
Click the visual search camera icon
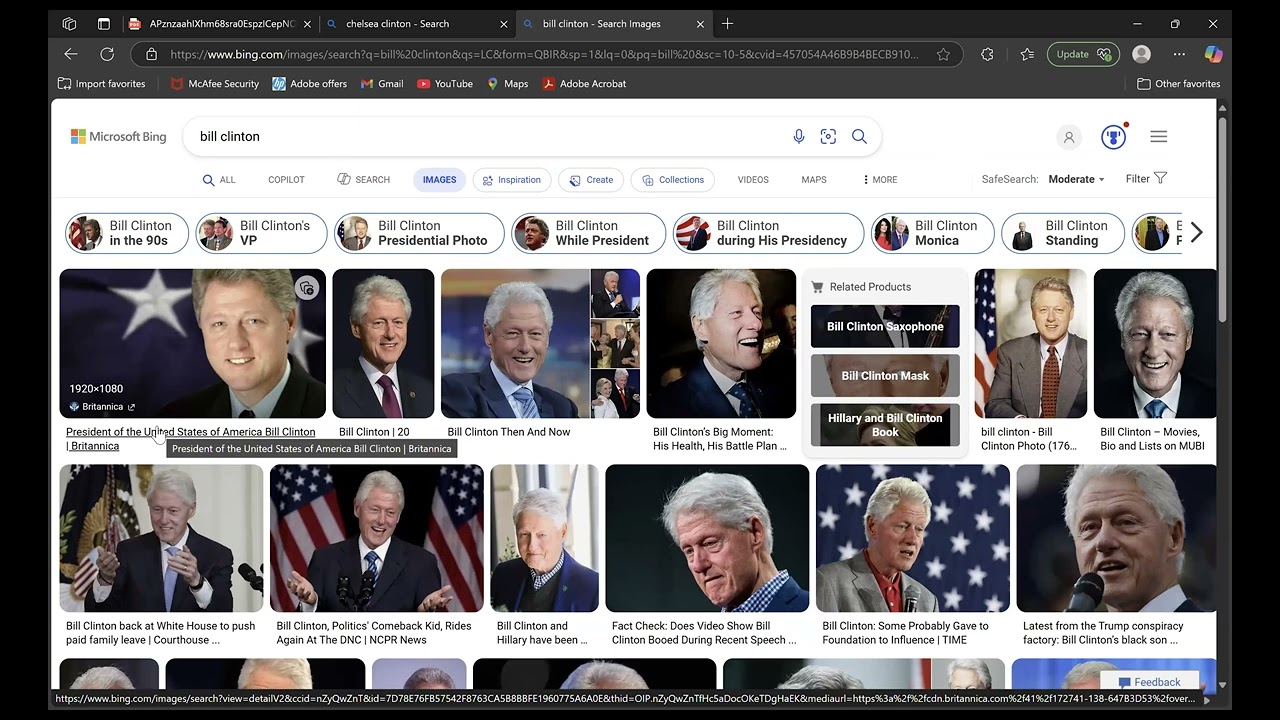tap(828, 136)
